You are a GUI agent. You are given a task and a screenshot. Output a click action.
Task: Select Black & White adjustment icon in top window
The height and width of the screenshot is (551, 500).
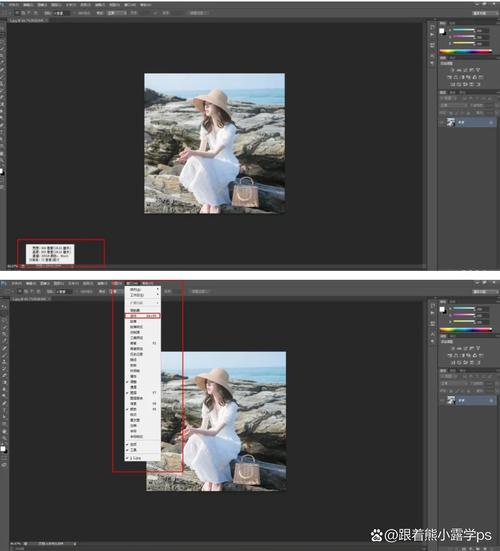point(463,77)
